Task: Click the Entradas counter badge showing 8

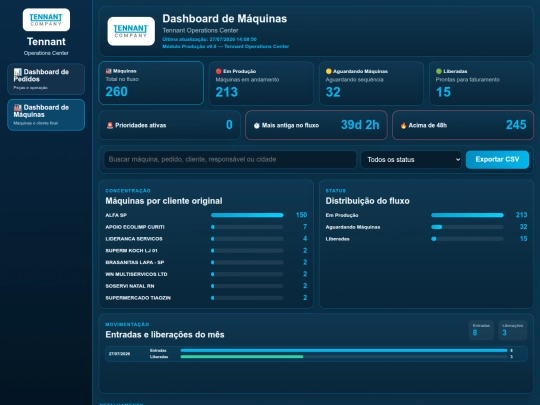Action: 481,330
